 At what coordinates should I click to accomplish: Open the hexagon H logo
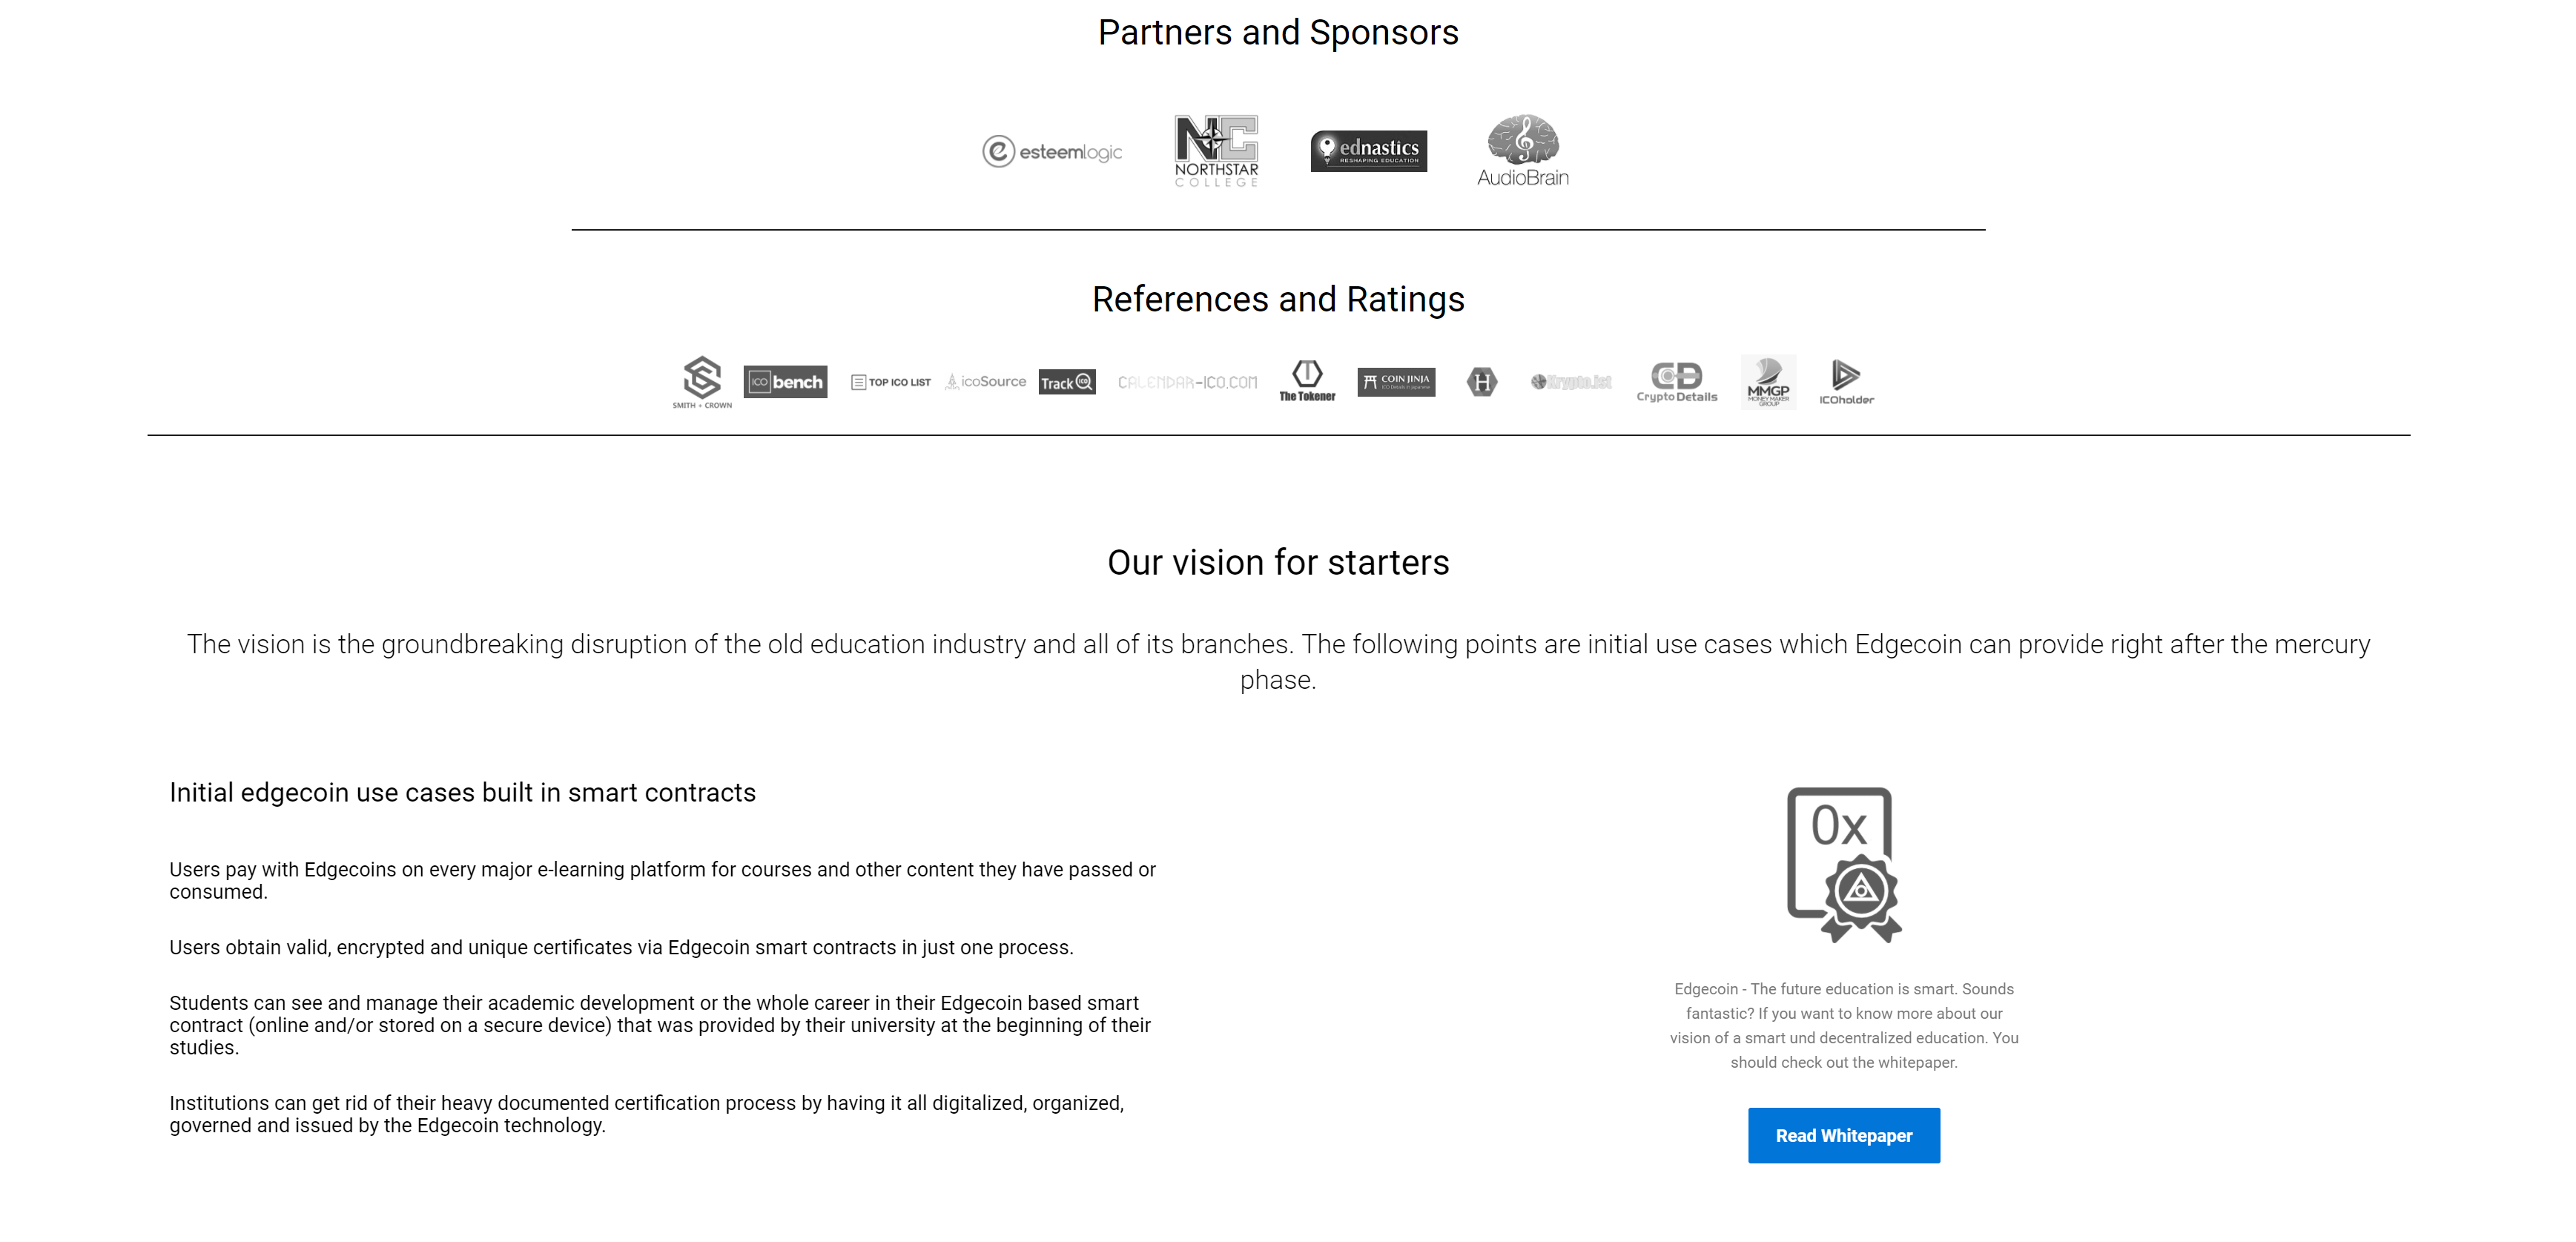[x=1482, y=382]
